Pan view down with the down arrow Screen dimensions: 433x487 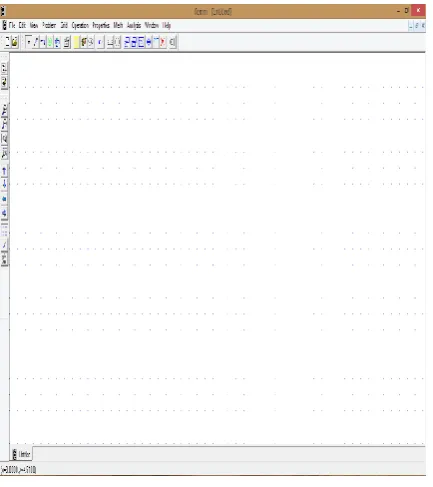(4, 184)
